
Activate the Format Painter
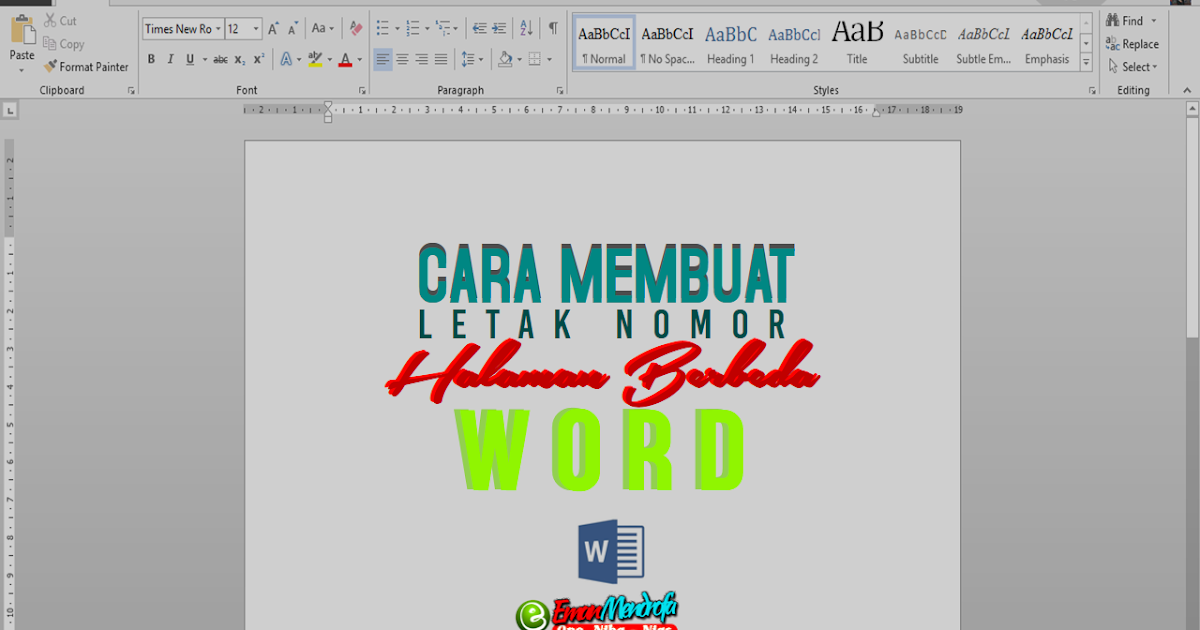pyautogui.click(x=86, y=67)
